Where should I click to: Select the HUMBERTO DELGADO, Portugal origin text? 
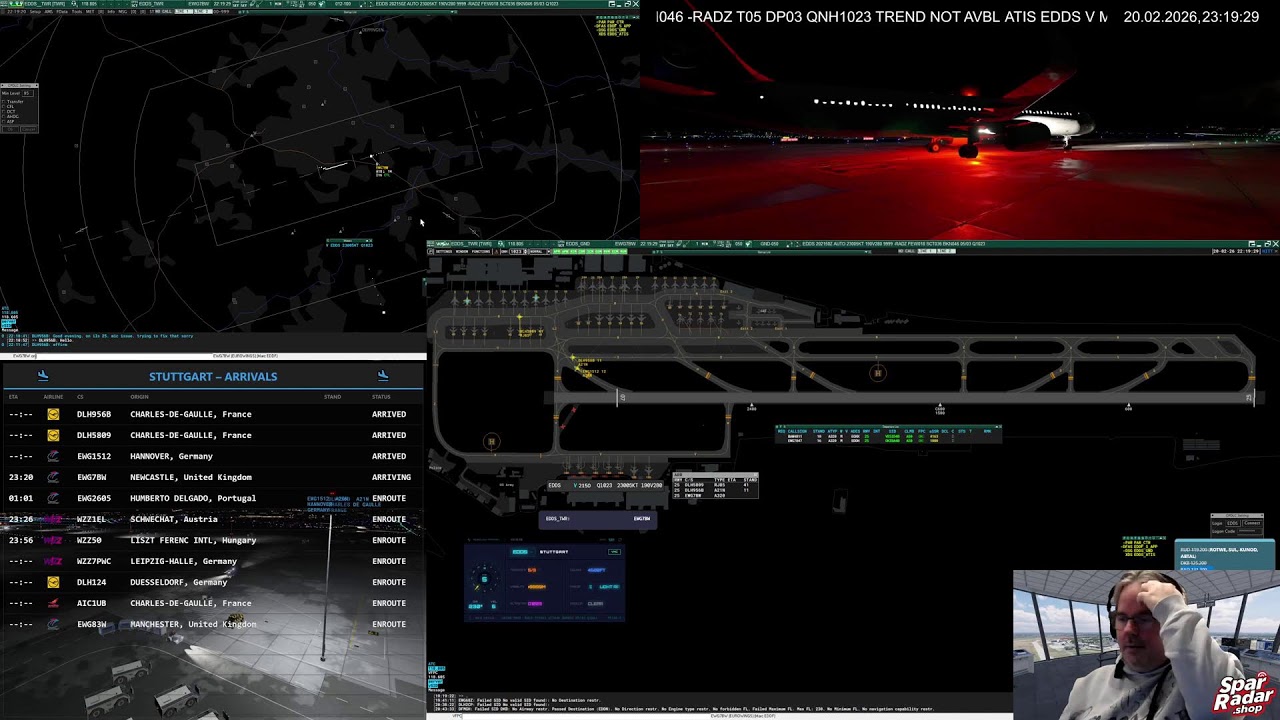click(x=193, y=498)
